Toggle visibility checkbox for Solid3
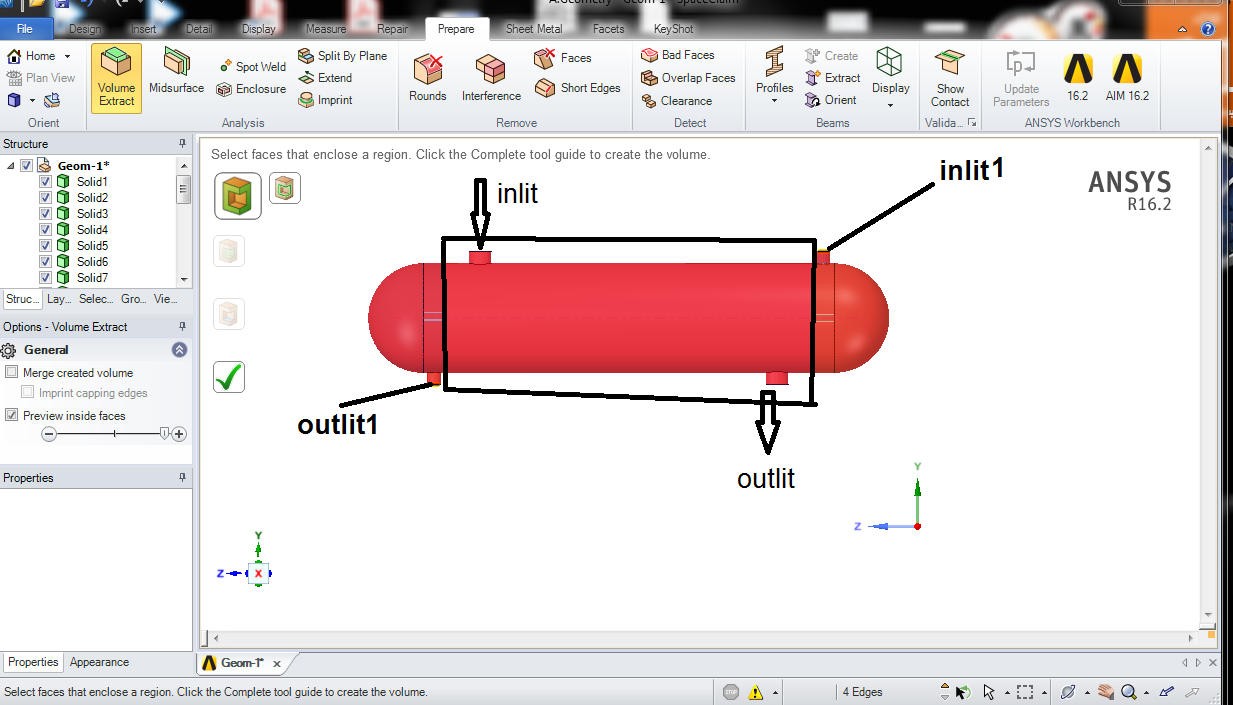Viewport: 1233px width, 705px height. click(x=45, y=214)
